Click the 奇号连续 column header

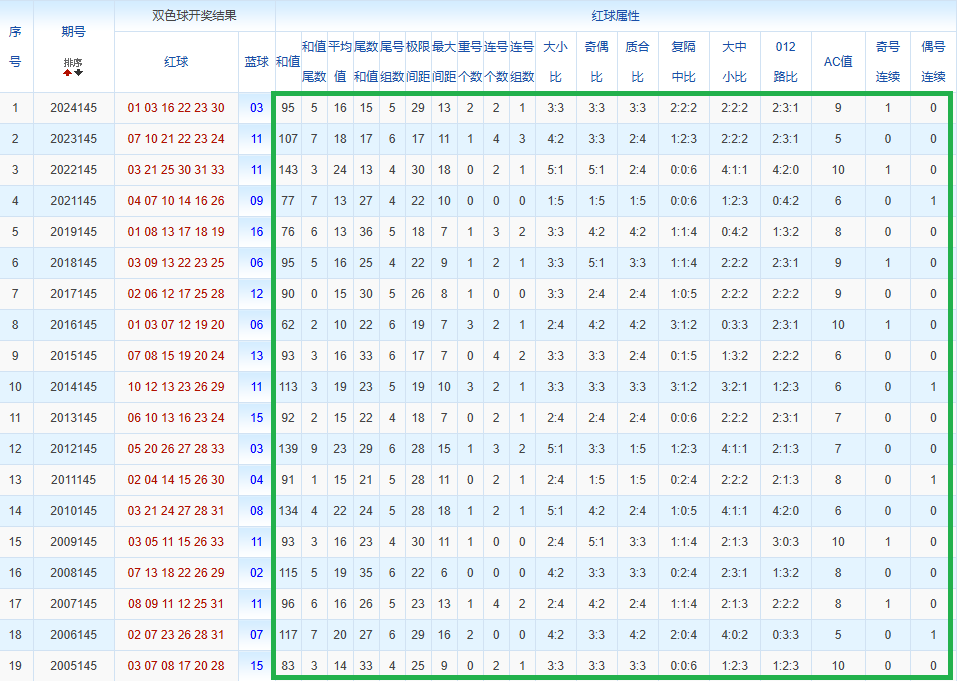point(887,62)
